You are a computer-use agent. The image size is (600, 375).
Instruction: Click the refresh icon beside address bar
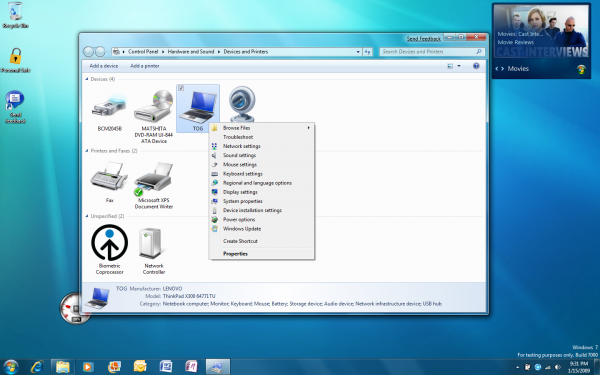point(367,52)
